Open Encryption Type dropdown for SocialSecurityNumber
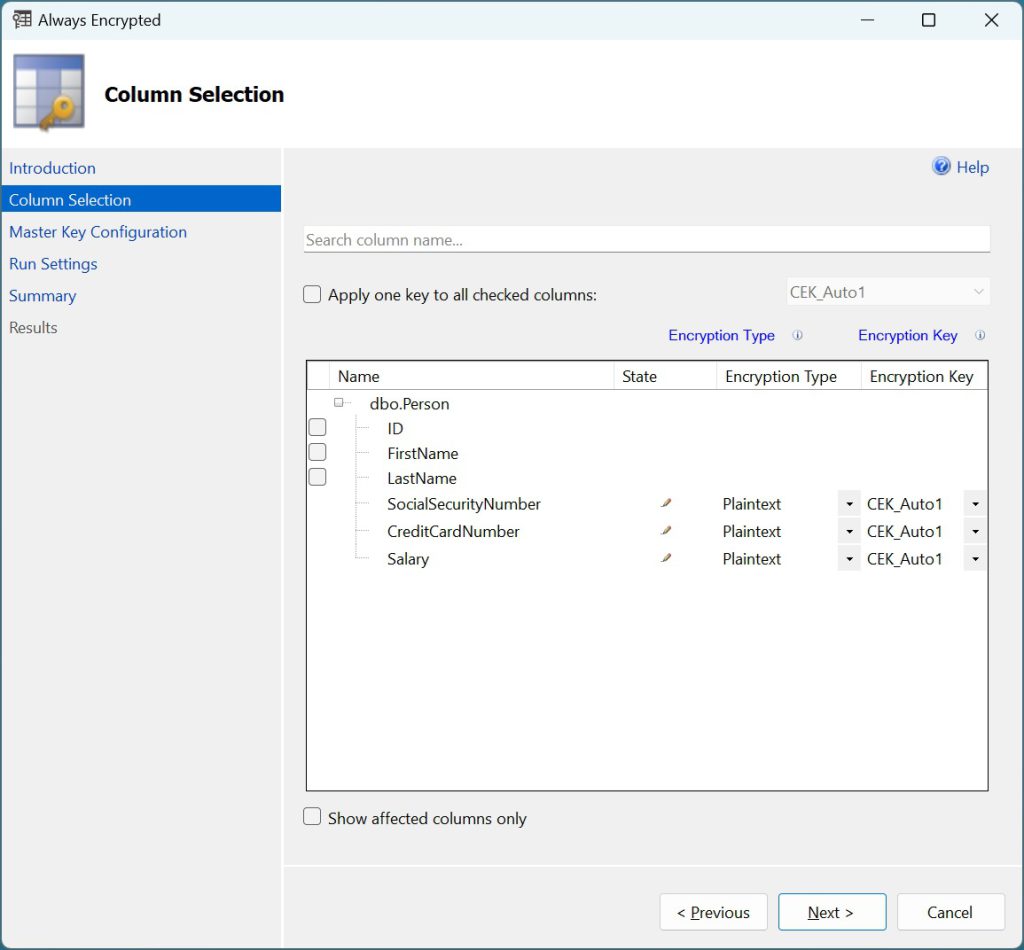The width and height of the screenshot is (1024, 950). [x=849, y=504]
